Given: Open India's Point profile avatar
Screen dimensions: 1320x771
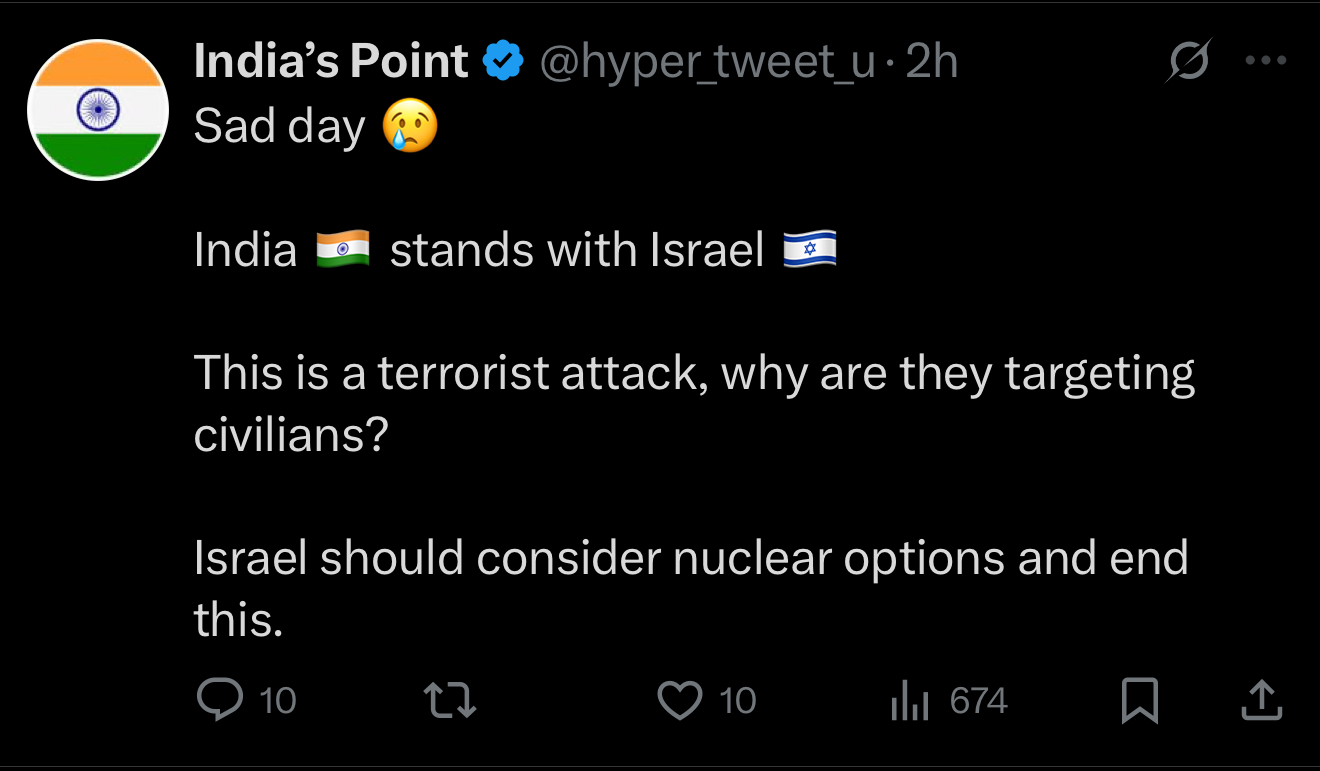Looking at the screenshot, I should tap(98, 110).
